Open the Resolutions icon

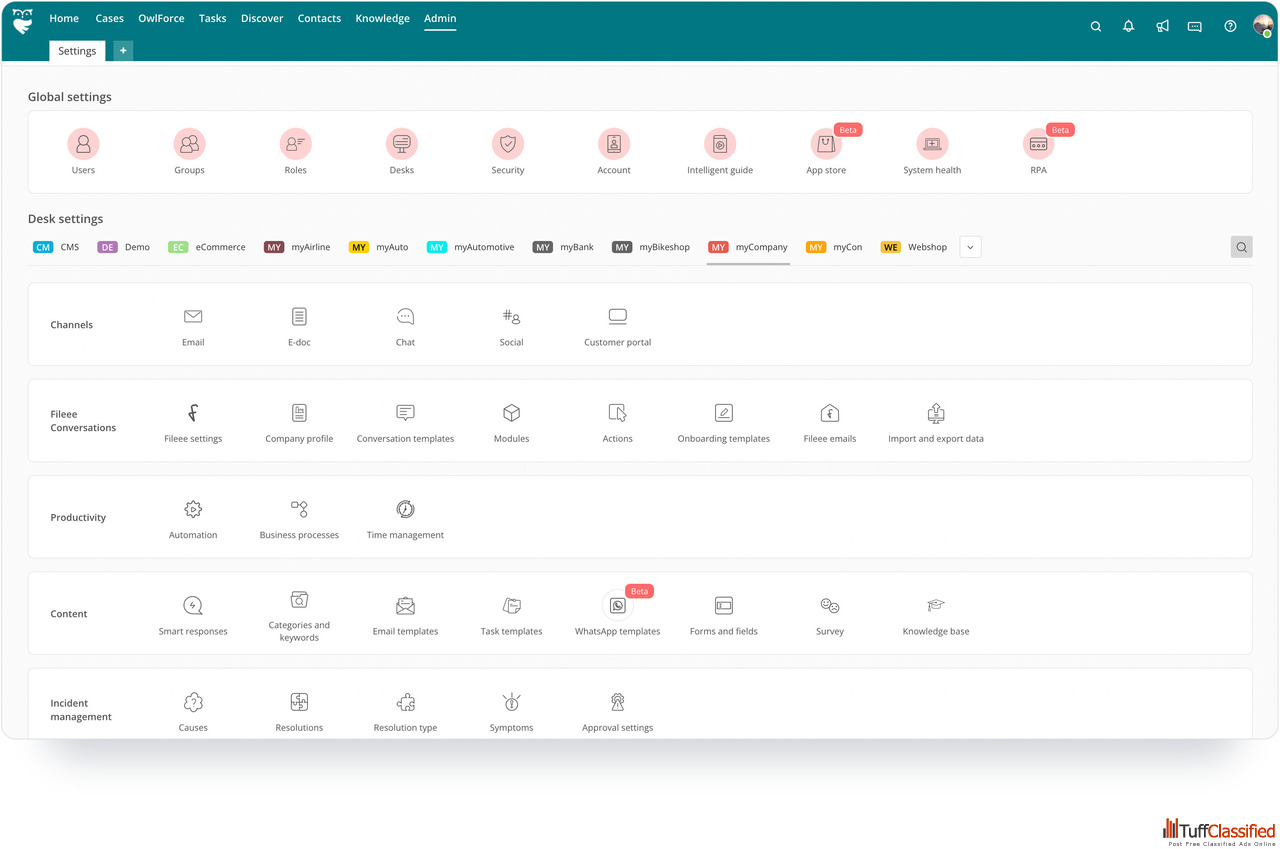(299, 702)
